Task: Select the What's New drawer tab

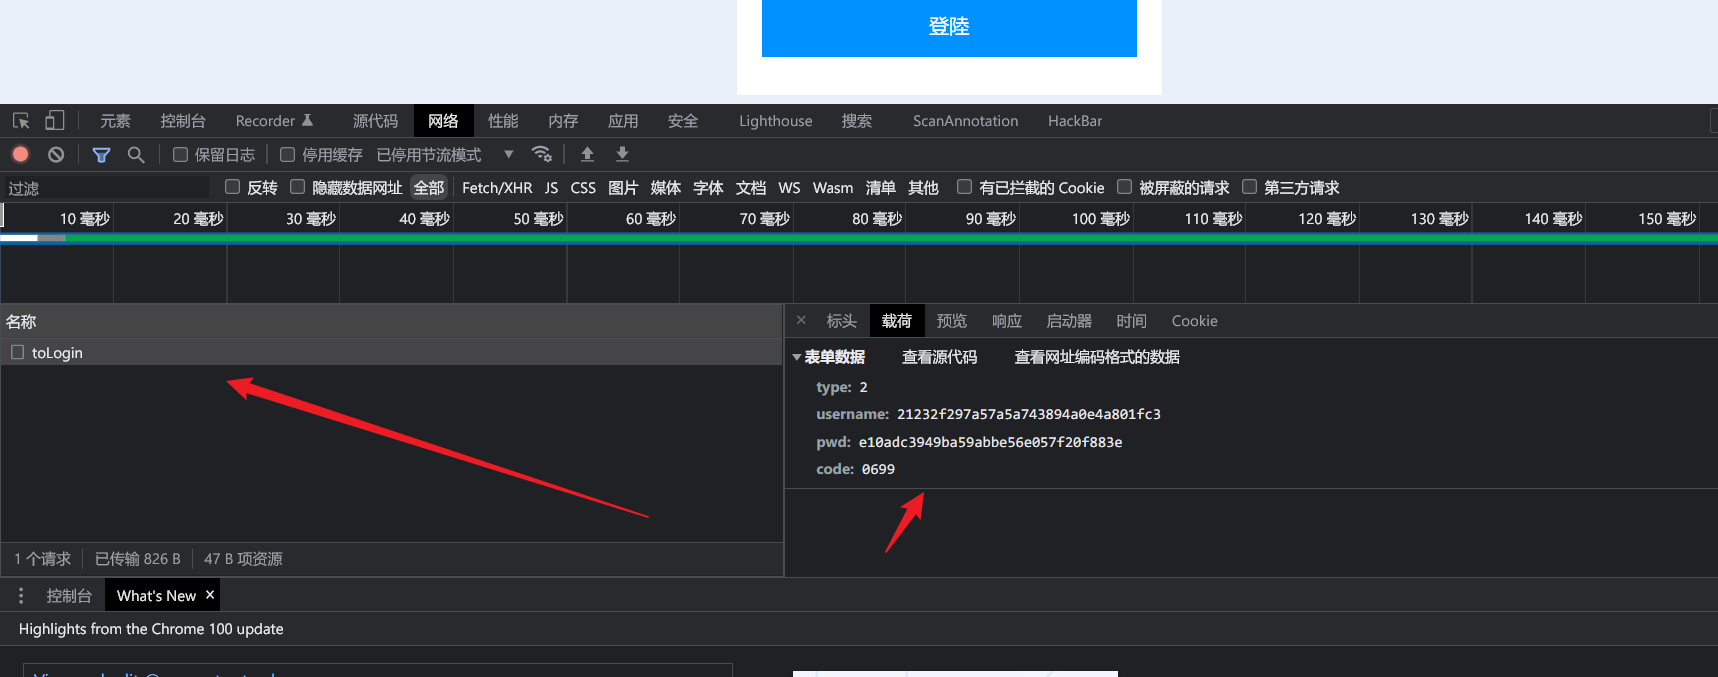Action: click(156, 596)
